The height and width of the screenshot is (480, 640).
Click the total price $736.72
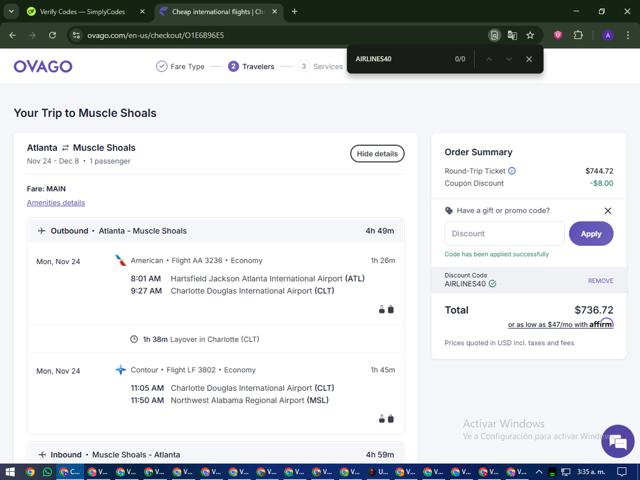click(594, 310)
